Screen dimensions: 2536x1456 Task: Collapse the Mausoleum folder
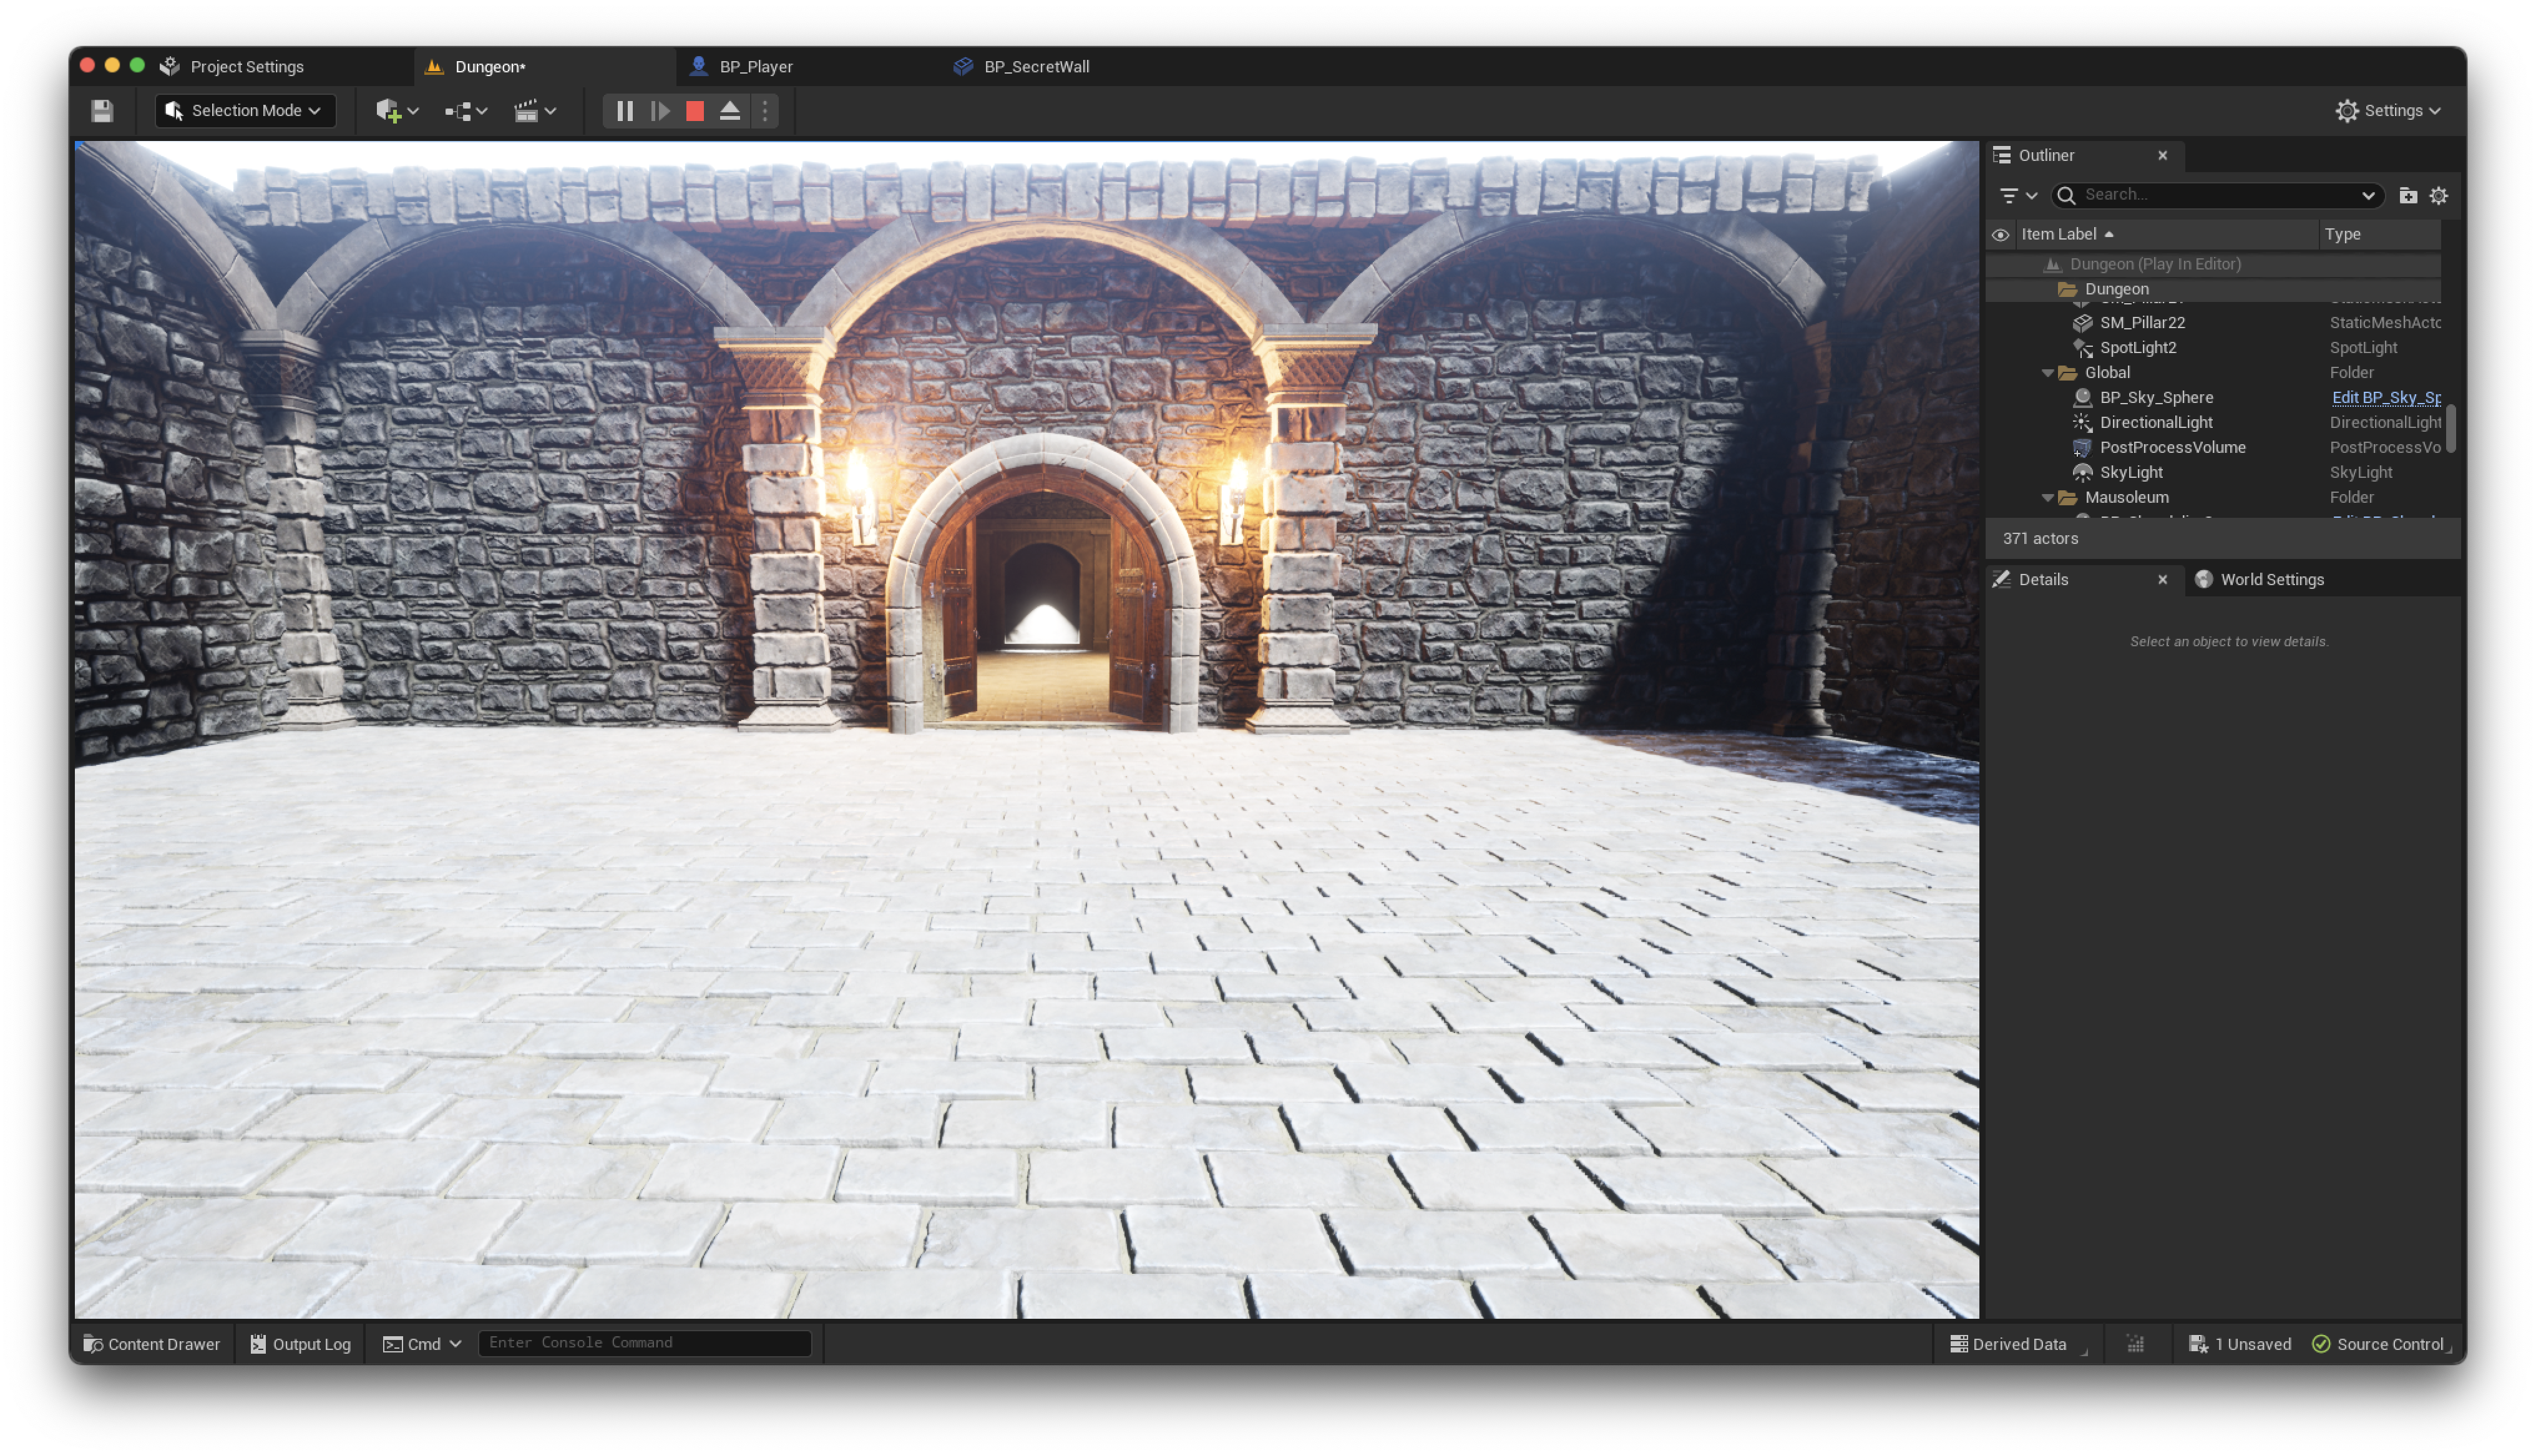2047,498
